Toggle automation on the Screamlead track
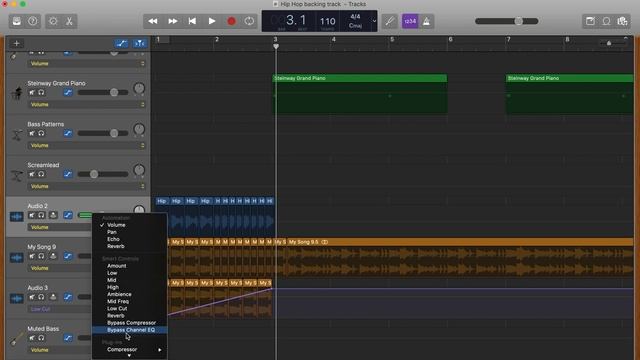 (68, 174)
